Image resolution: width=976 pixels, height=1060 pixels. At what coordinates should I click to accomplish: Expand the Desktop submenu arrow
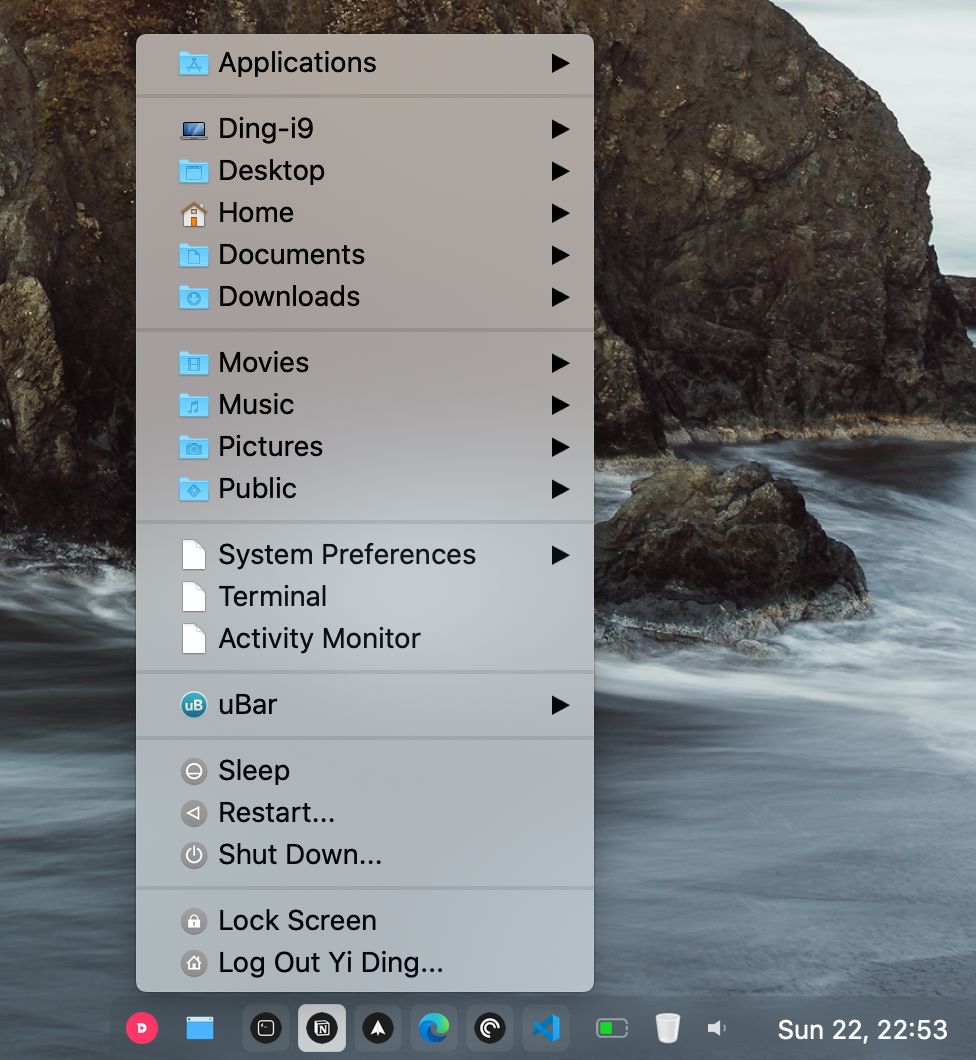click(560, 171)
